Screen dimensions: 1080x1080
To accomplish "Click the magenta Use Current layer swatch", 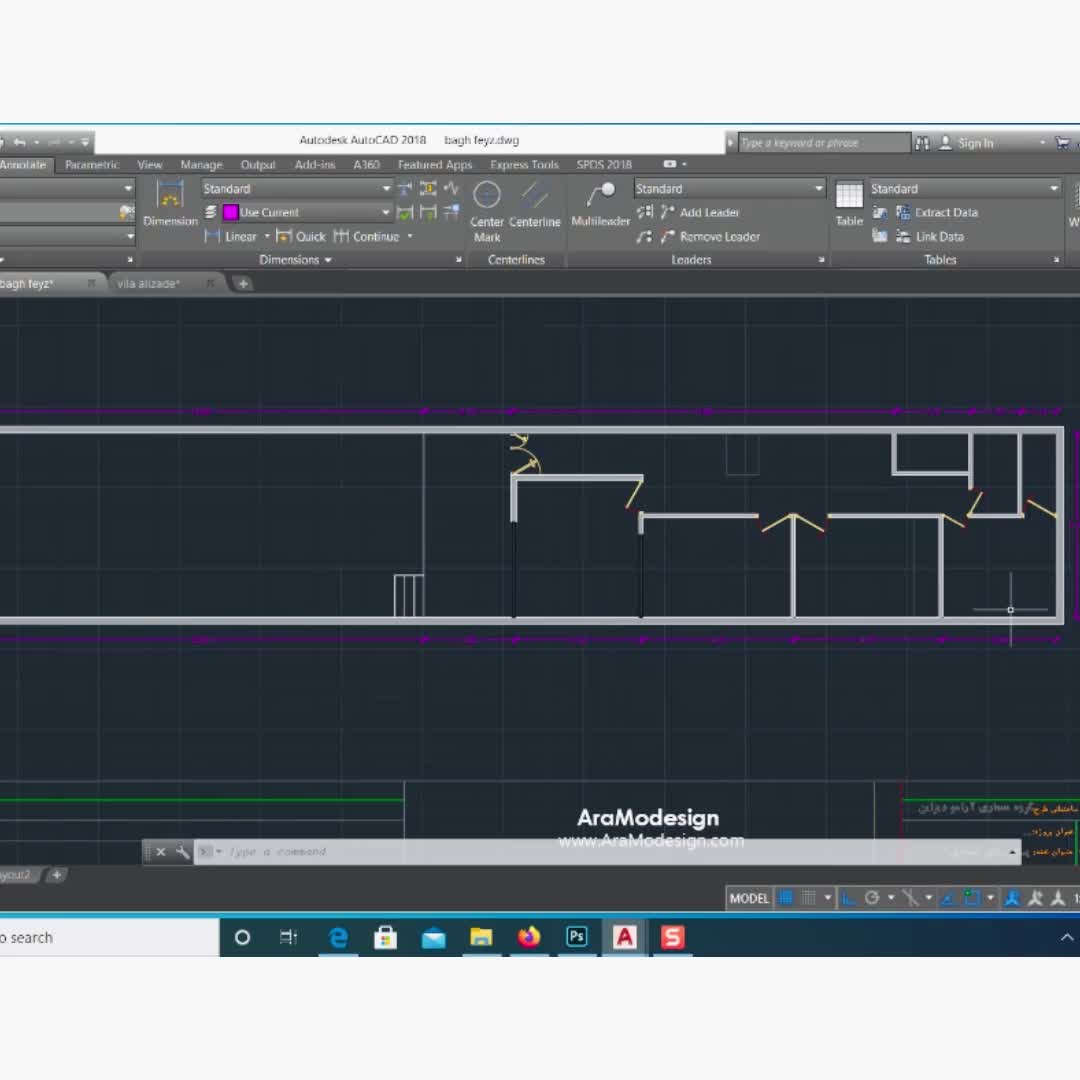I will tap(231, 213).
